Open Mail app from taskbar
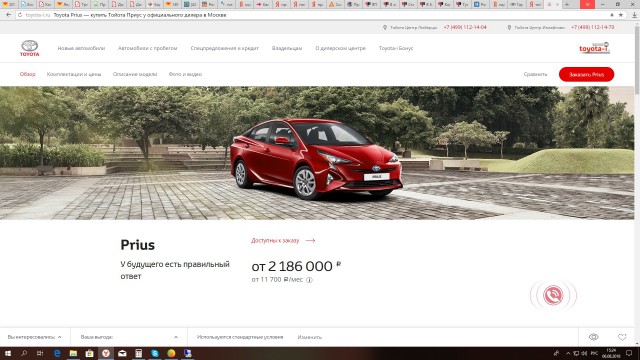640x360 pixels. (122, 353)
